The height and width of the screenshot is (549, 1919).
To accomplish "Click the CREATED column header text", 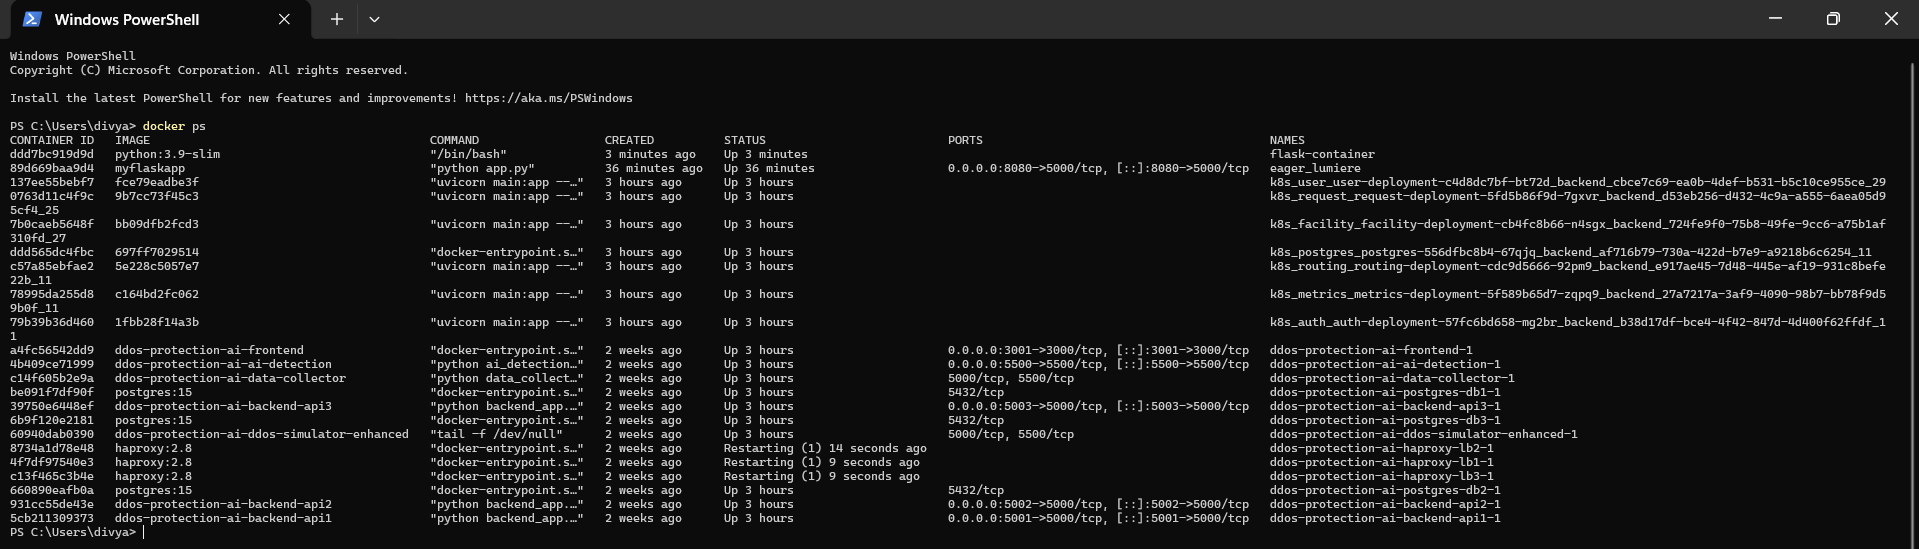I will pyautogui.click(x=629, y=140).
